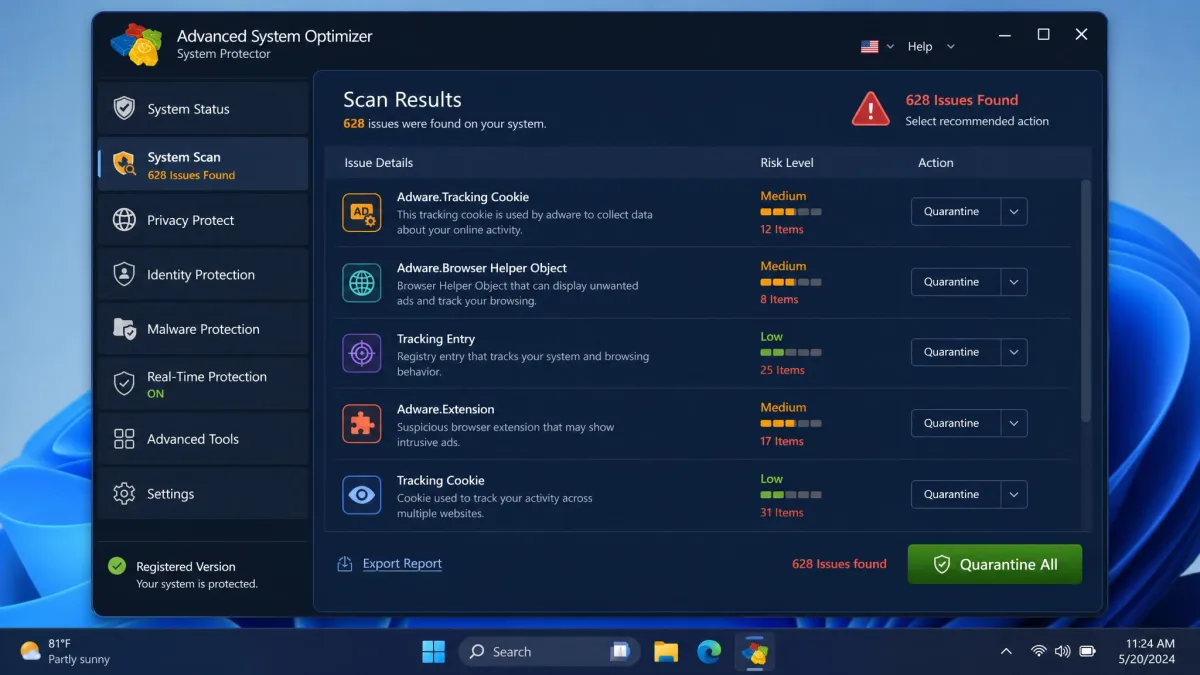Open the Real-Time Protection section
Viewport: 1200px width, 675px height.
203,384
